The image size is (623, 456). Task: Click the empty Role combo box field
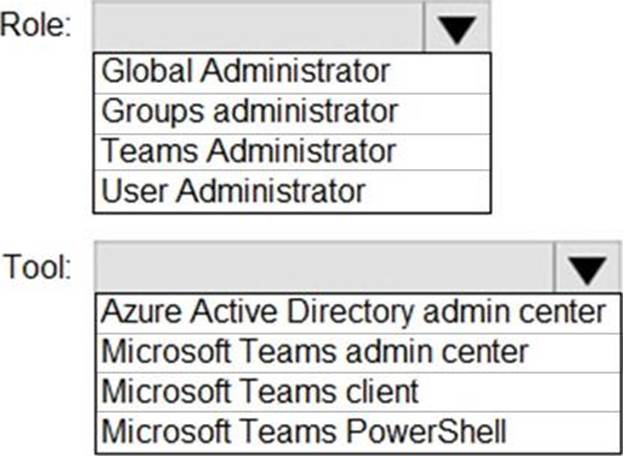click(x=258, y=26)
